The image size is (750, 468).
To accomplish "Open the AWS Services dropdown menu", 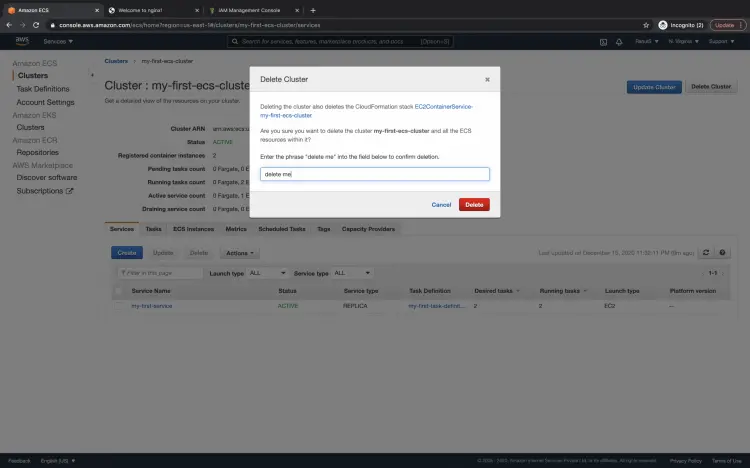I will [x=58, y=42].
